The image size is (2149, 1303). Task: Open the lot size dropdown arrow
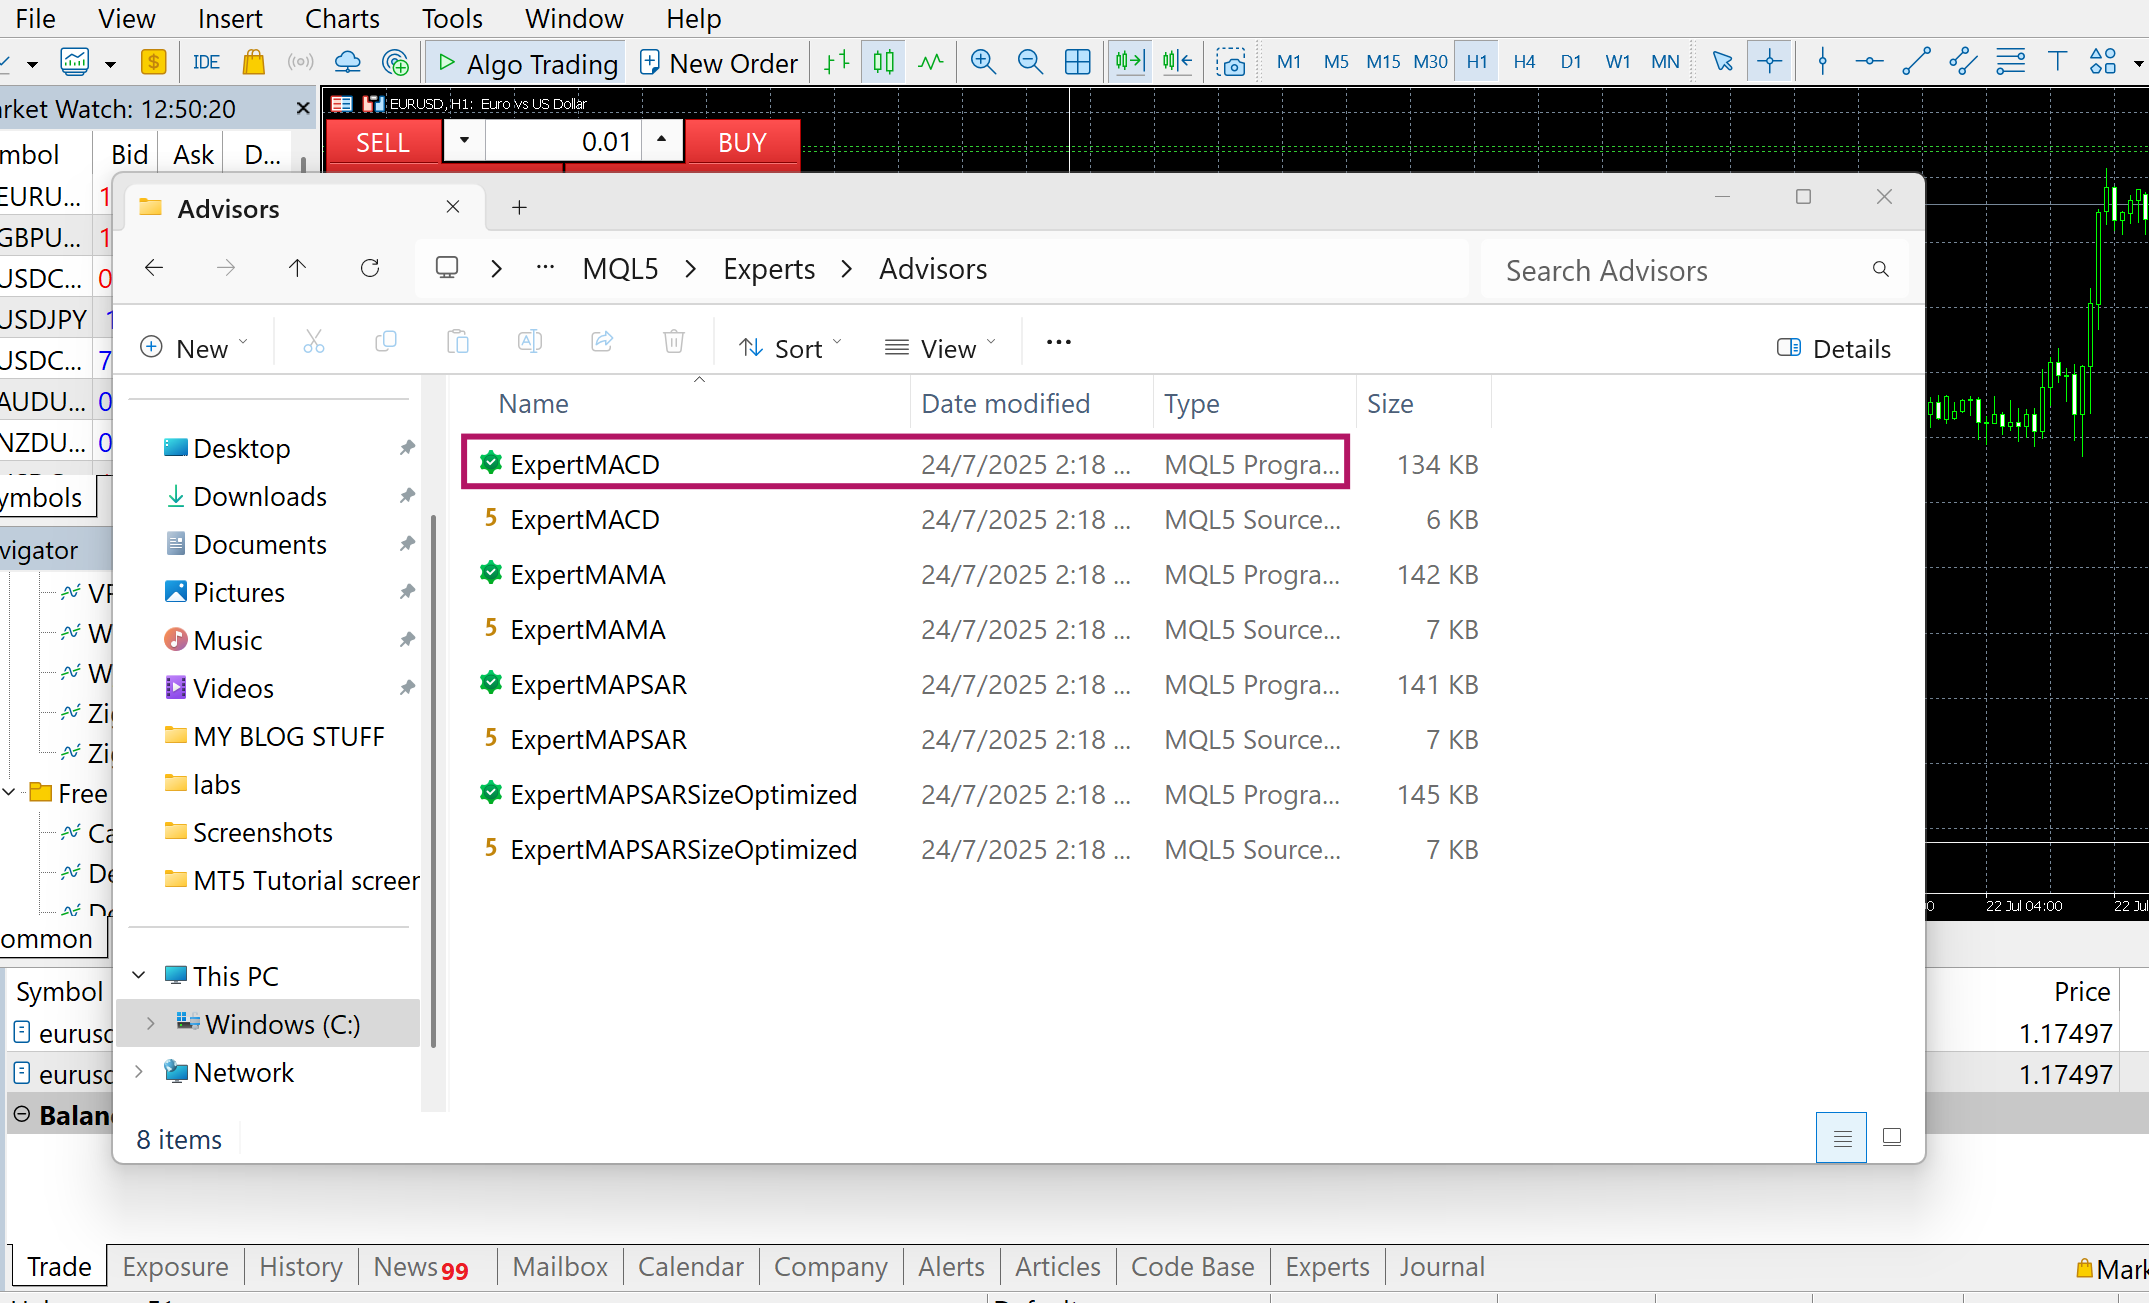[x=464, y=140]
